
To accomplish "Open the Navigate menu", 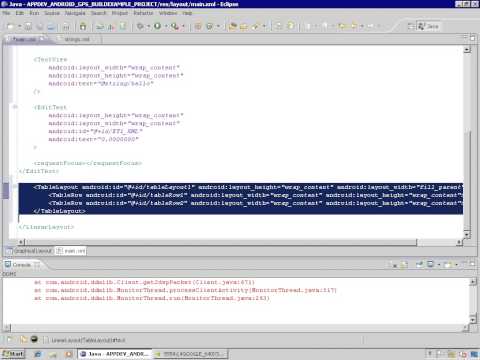I will (x=75, y=13).
